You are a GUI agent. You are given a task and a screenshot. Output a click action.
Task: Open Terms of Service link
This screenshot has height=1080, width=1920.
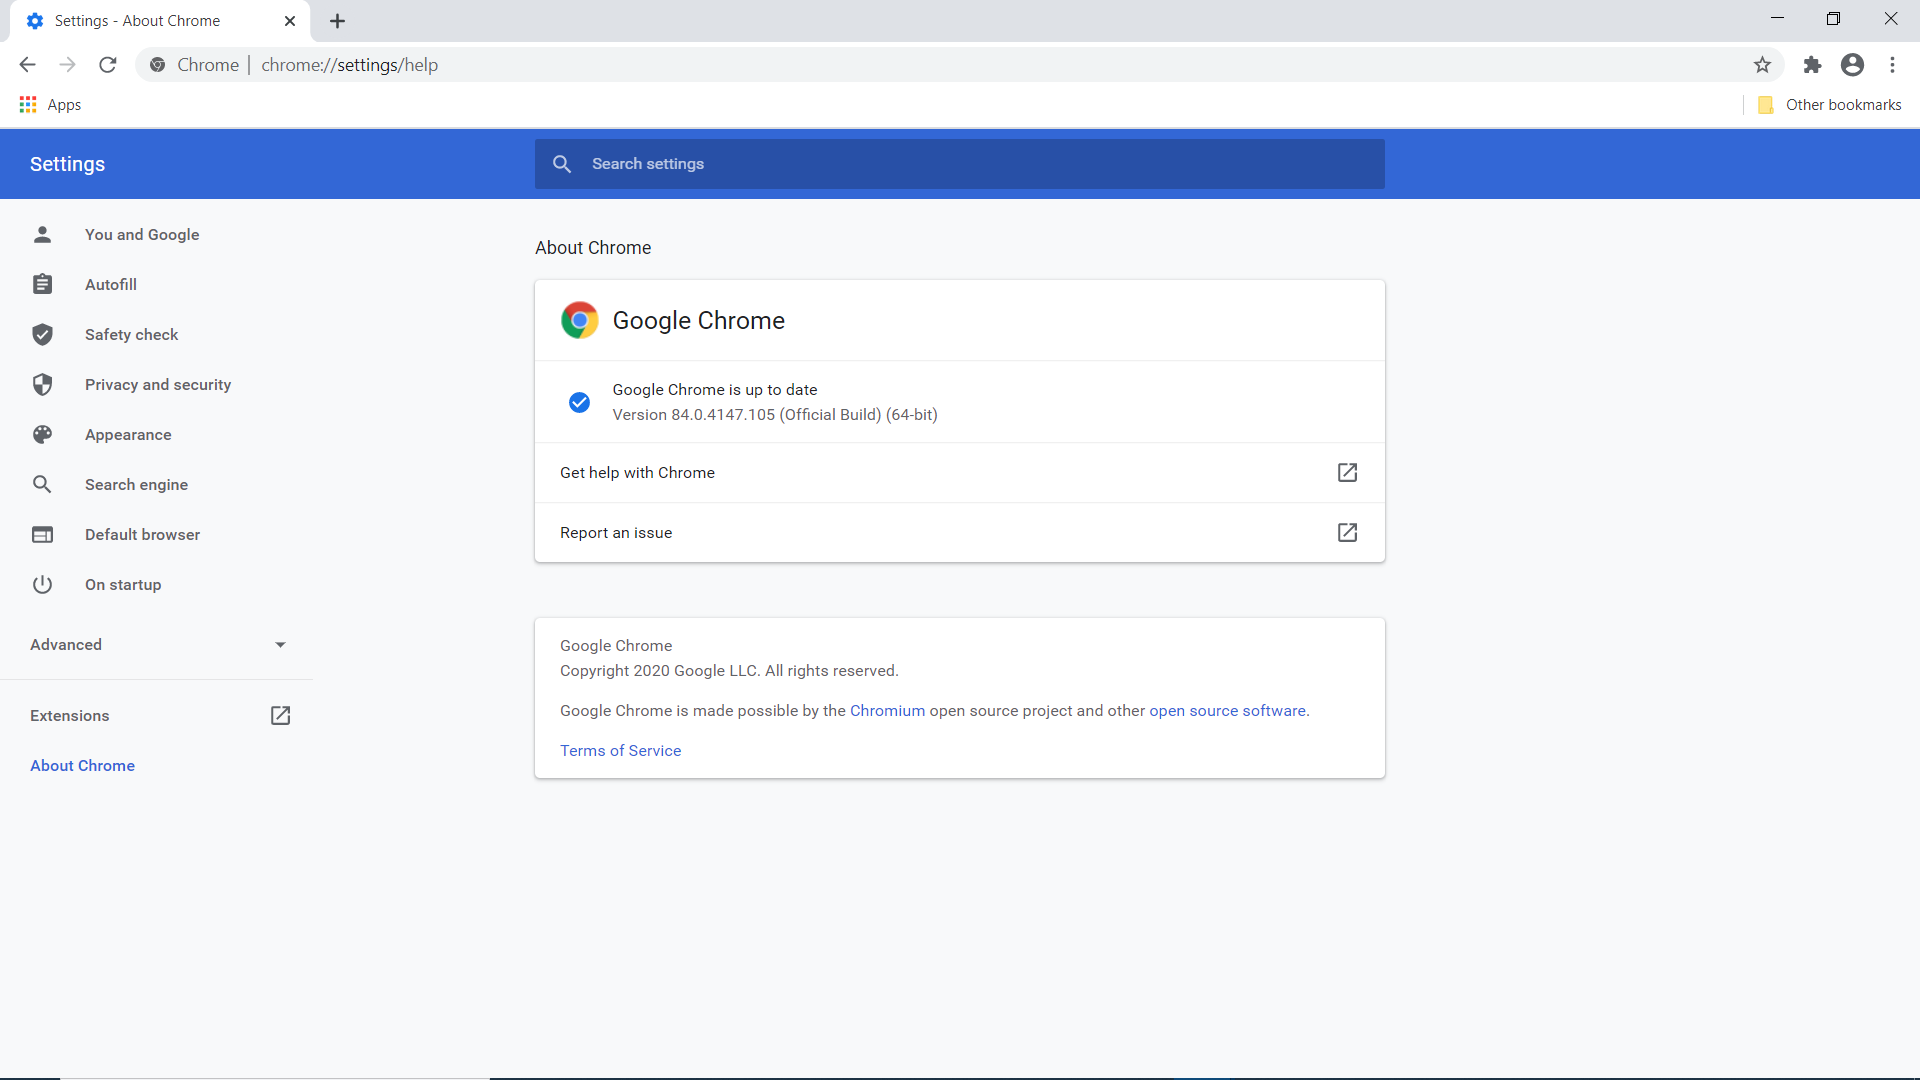click(620, 750)
